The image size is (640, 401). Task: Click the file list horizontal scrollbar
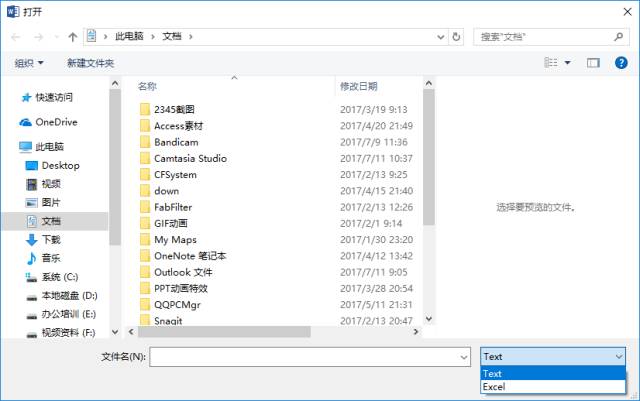point(224,332)
